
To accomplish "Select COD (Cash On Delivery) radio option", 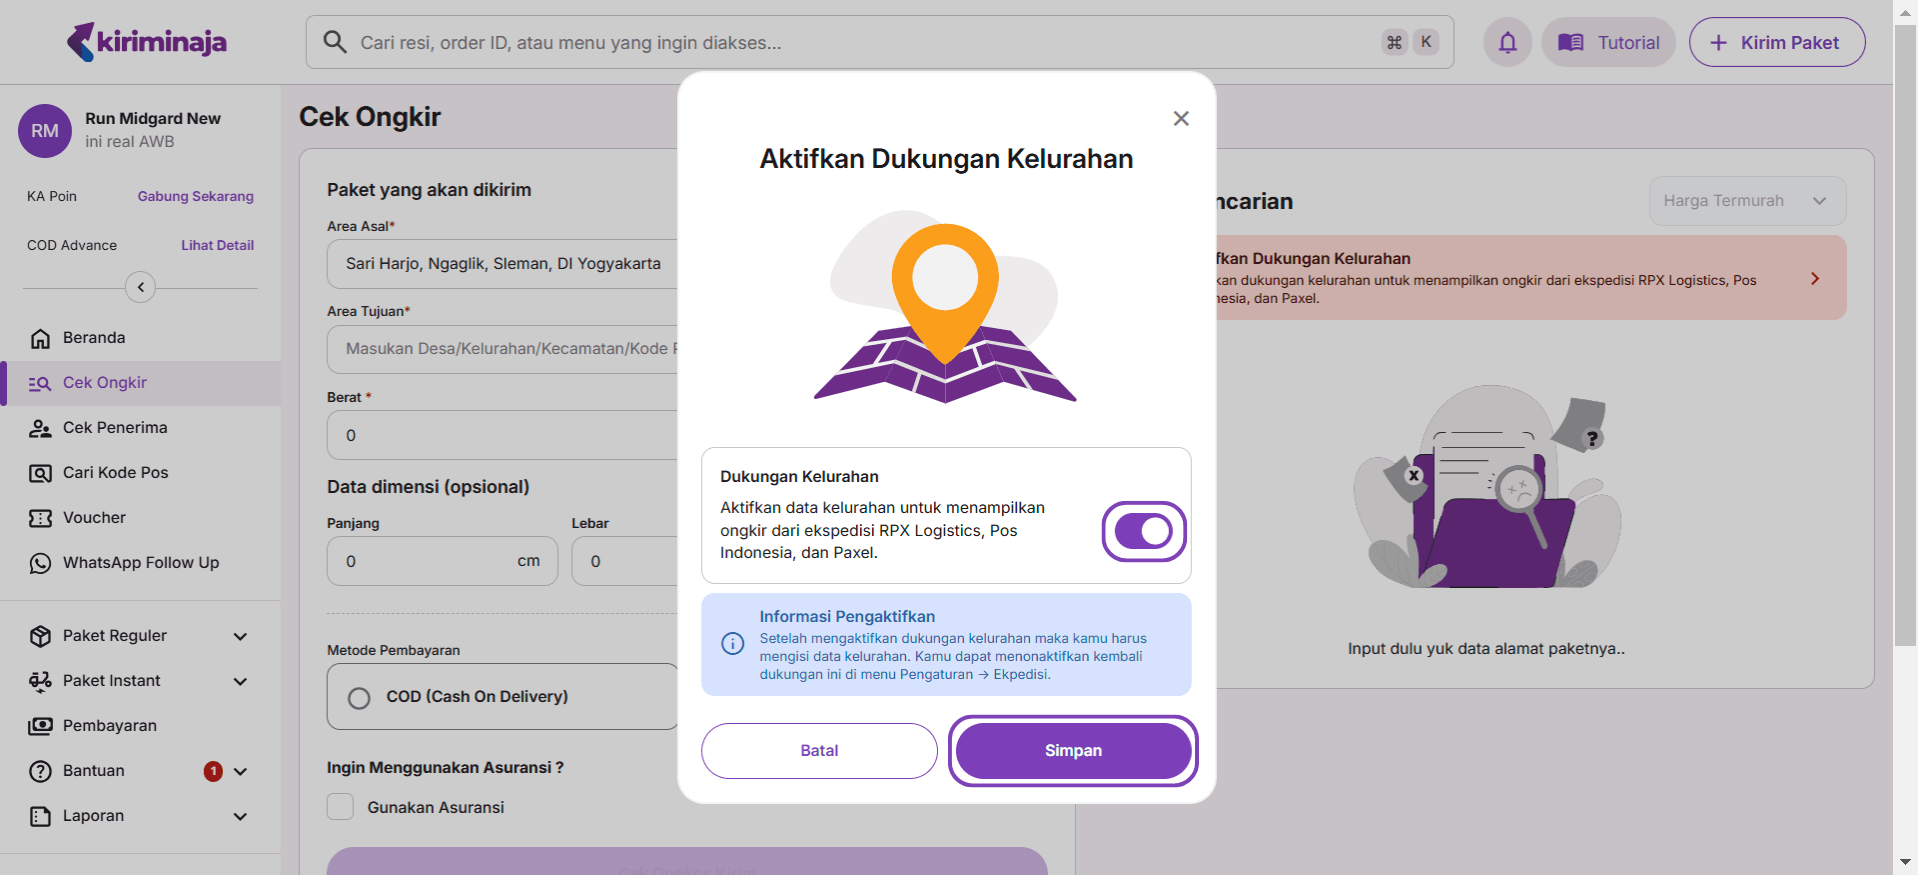I will 360,698.
